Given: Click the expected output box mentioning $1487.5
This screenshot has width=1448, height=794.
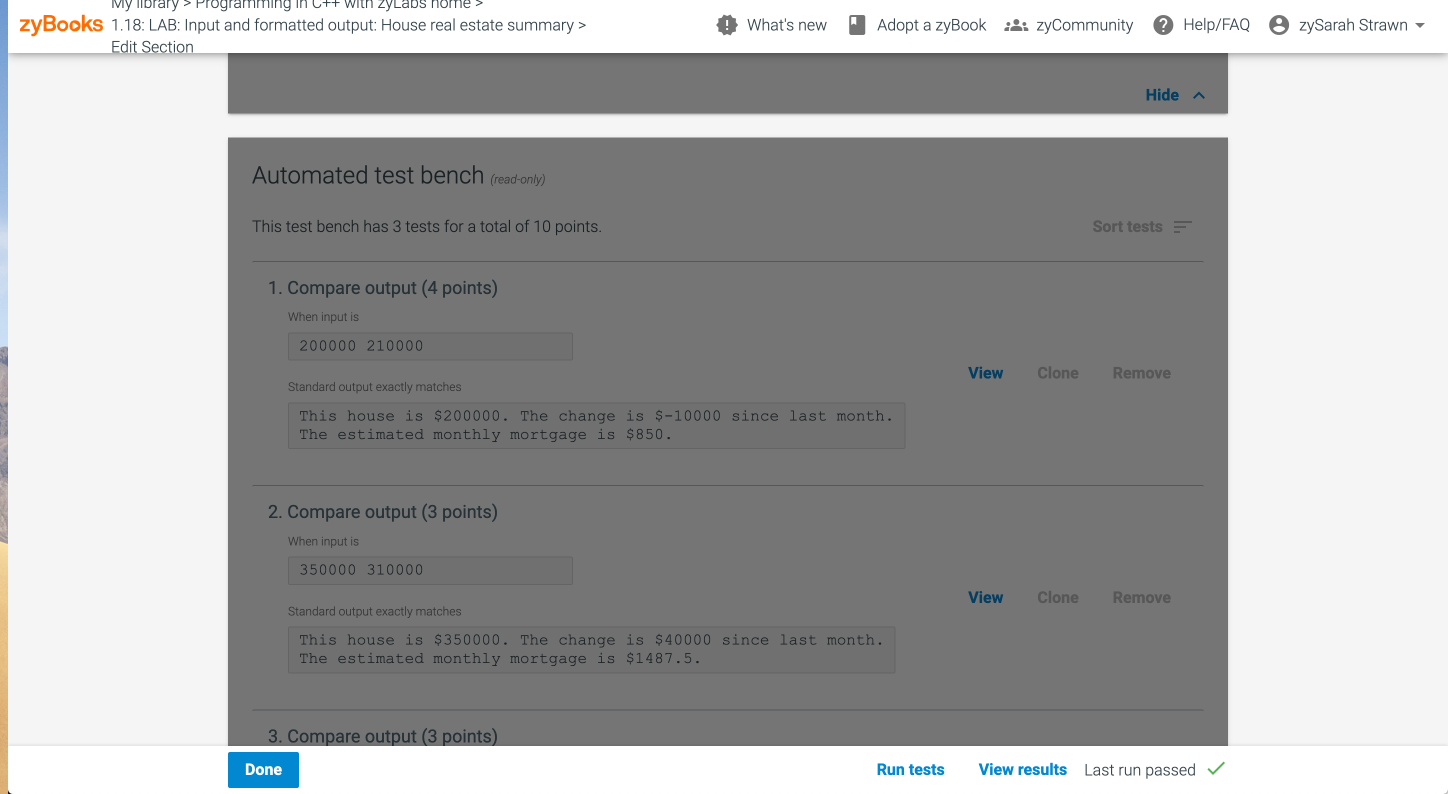Looking at the screenshot, I should click(x=591, y=649).
